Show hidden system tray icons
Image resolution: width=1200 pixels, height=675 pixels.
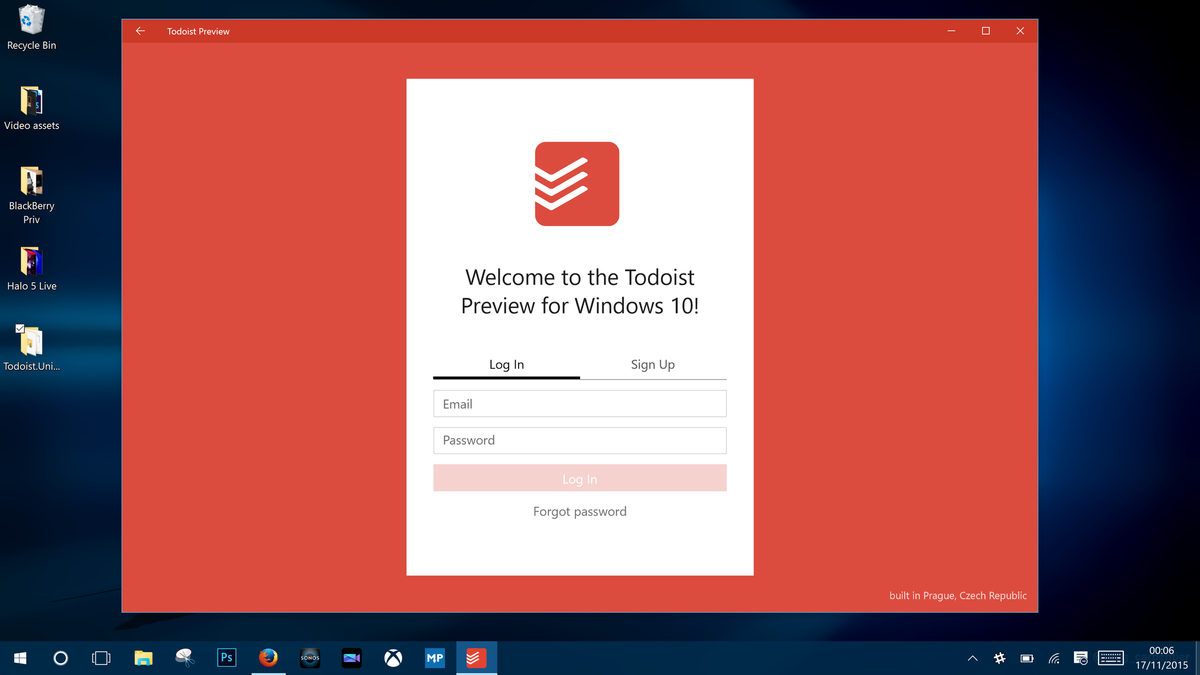pos(973,658)
